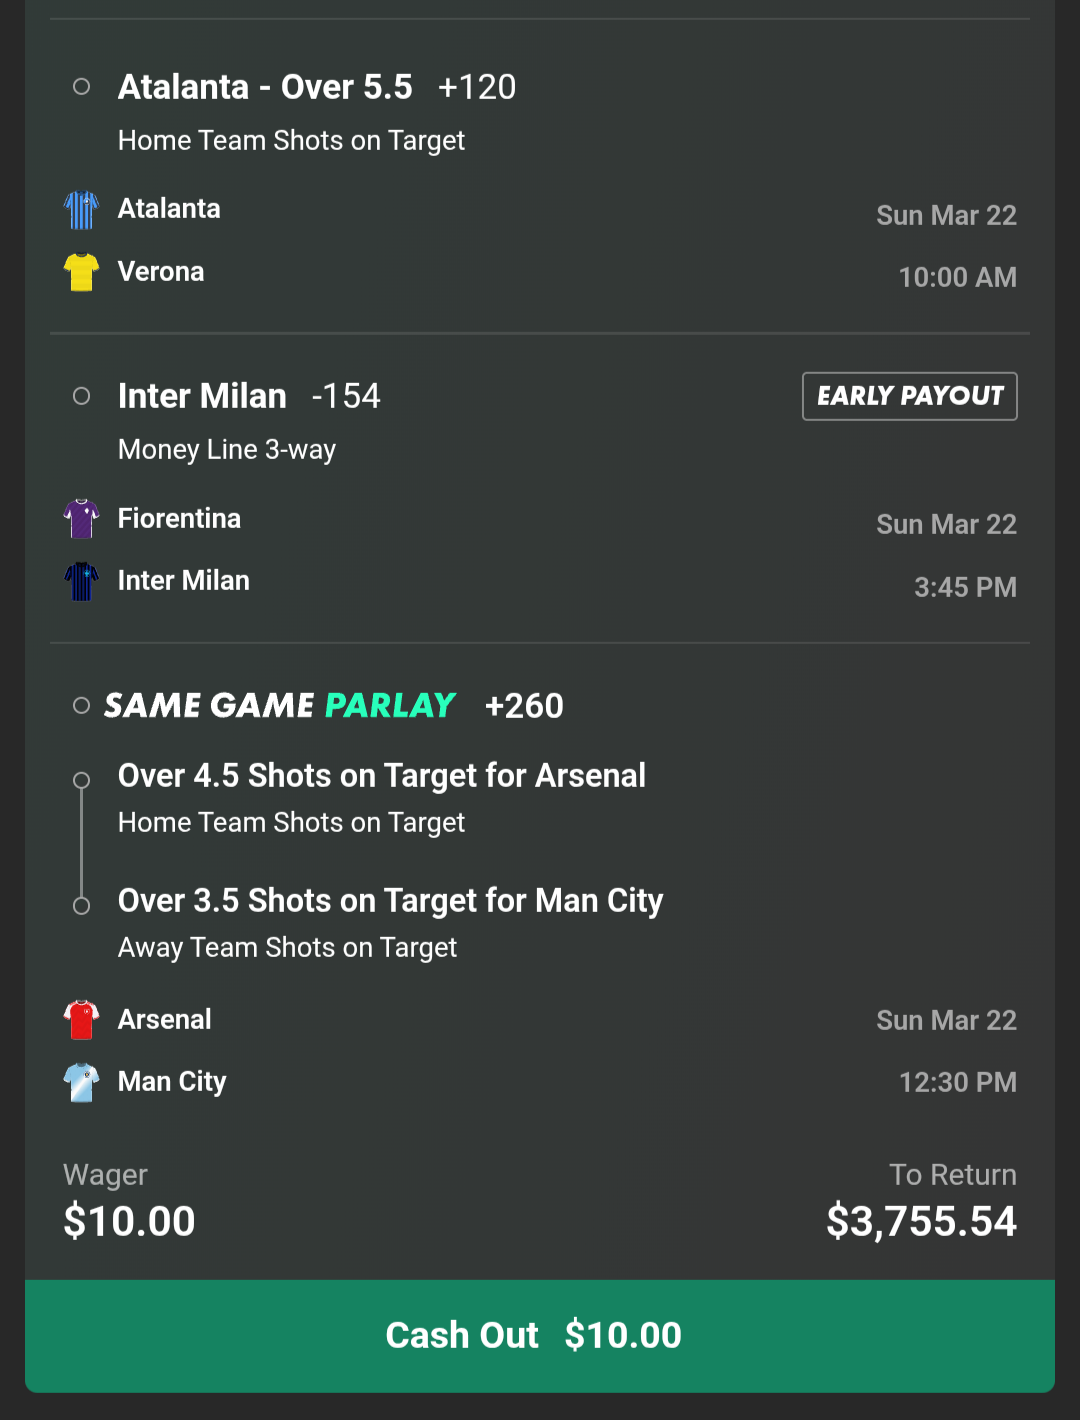The height and width of the screenshot is (1420, 1080).
Task: Tap the purple Fiorentina jersey icon
Action: click(81, 519)
